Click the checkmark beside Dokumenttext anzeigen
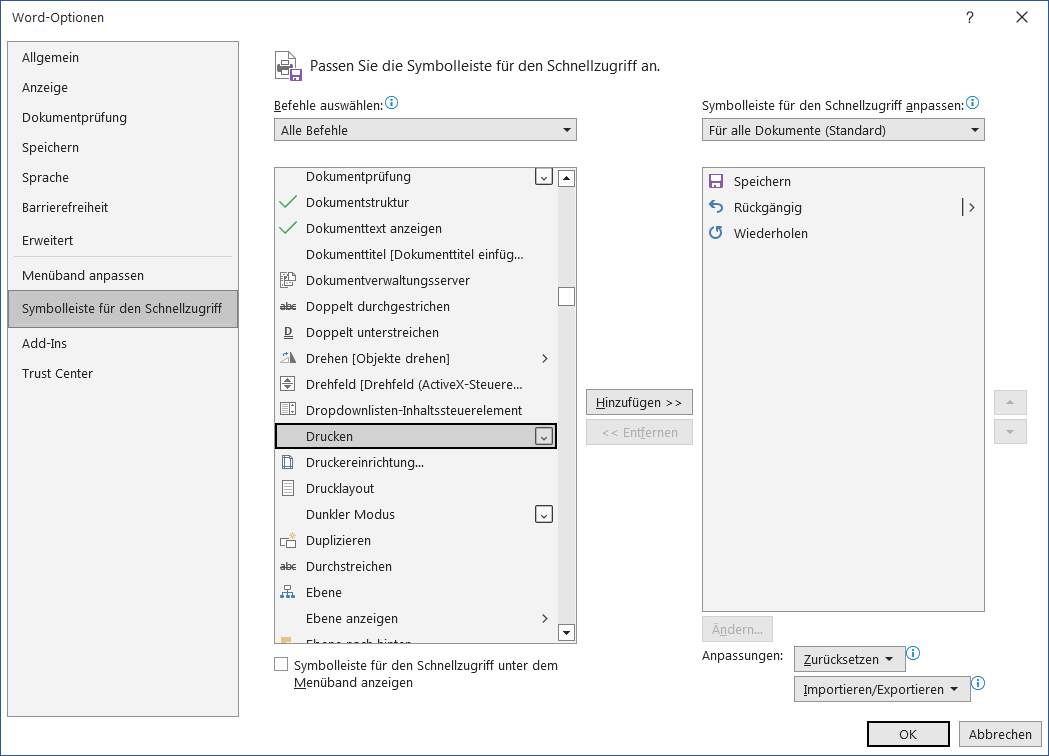The width and height of the screenshot is (1049, 756). click(x=288, y=228)
